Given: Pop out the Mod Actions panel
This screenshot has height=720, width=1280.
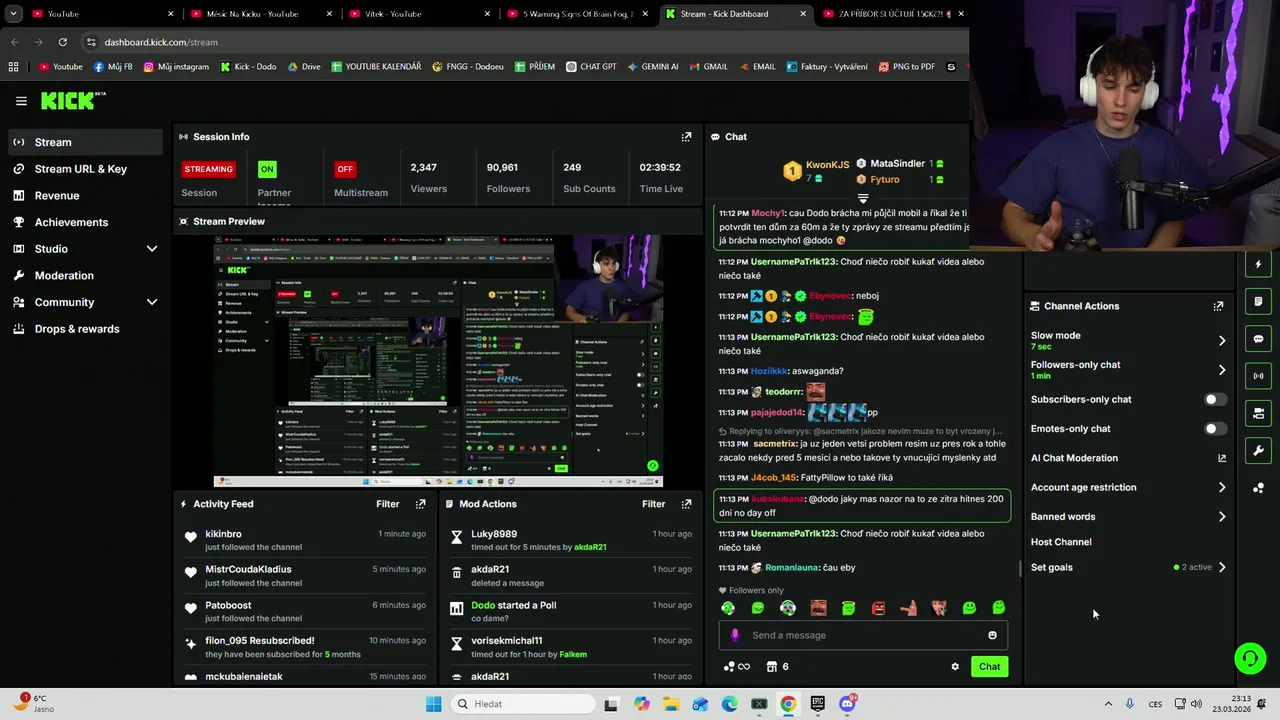Looking at the screenshot, I should (686, 504).
